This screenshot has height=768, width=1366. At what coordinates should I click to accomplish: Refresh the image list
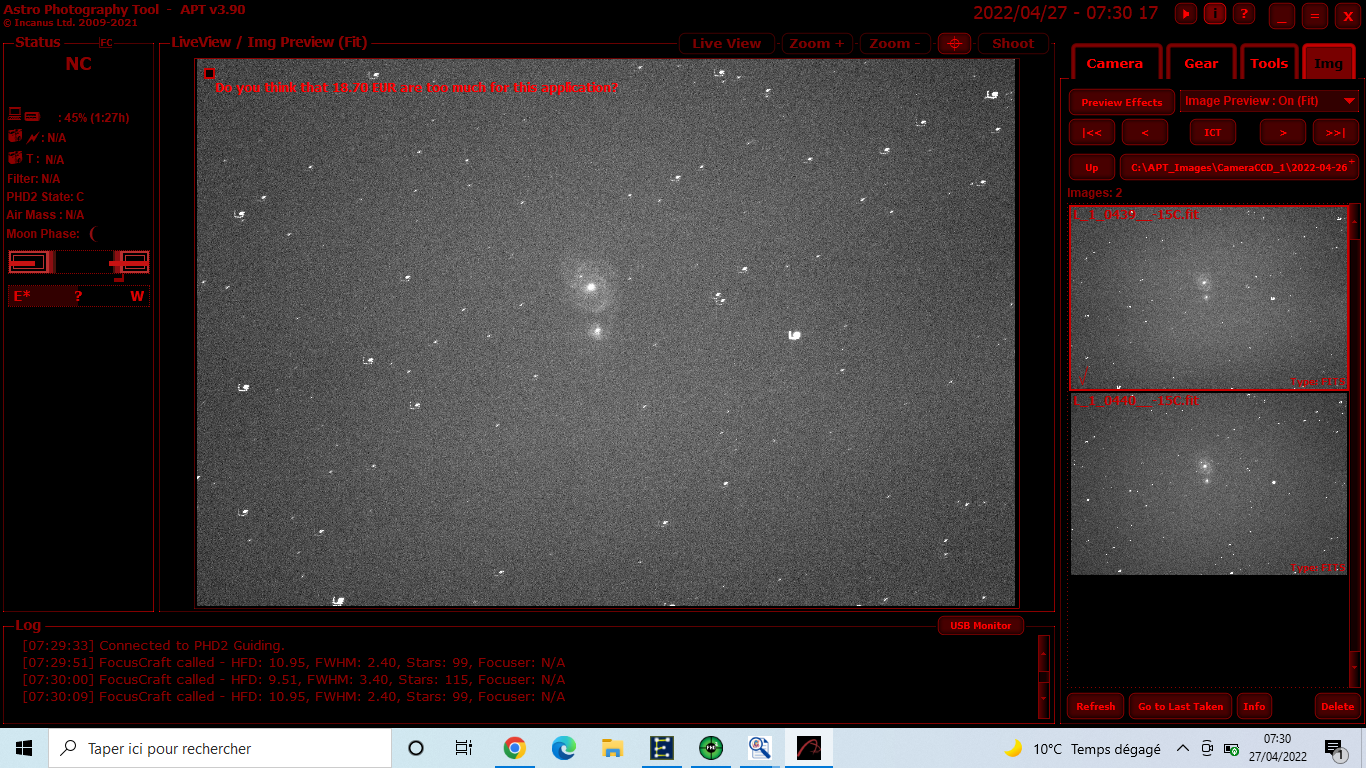click(1096, 706)
